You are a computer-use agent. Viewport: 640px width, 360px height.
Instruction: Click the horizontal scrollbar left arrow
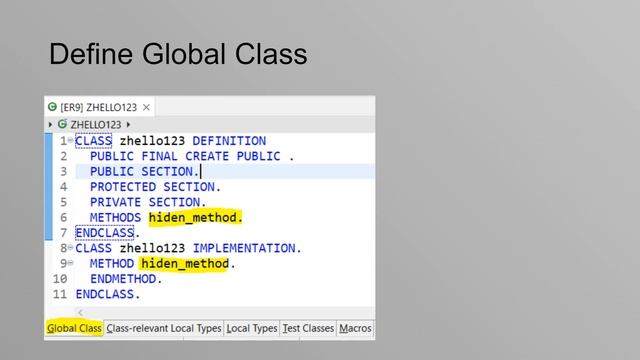pos(80,313)
